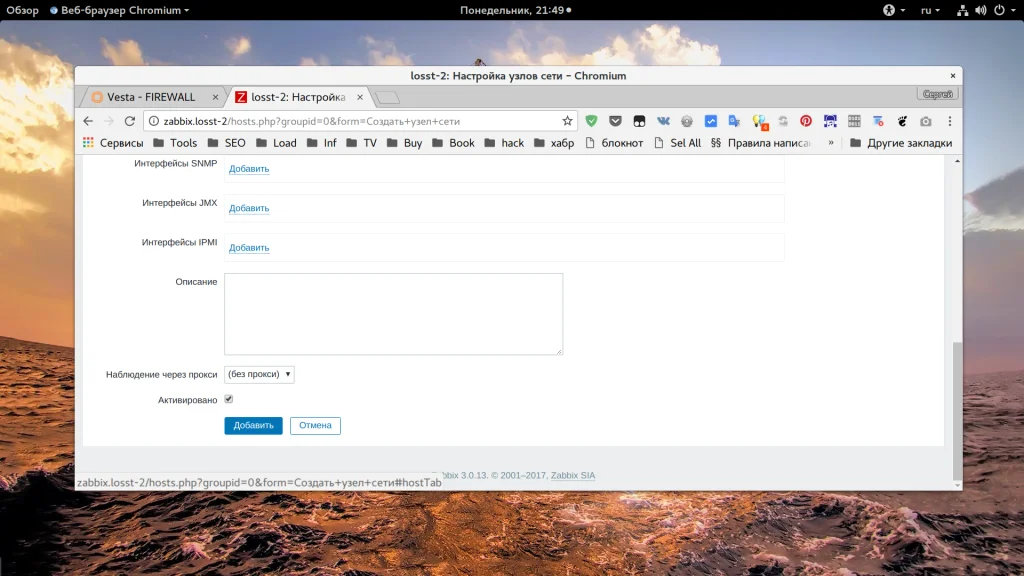Open the proxy monitoring dropdown
The width and height of the screenshot is (1024, 576).
point(259,374)
